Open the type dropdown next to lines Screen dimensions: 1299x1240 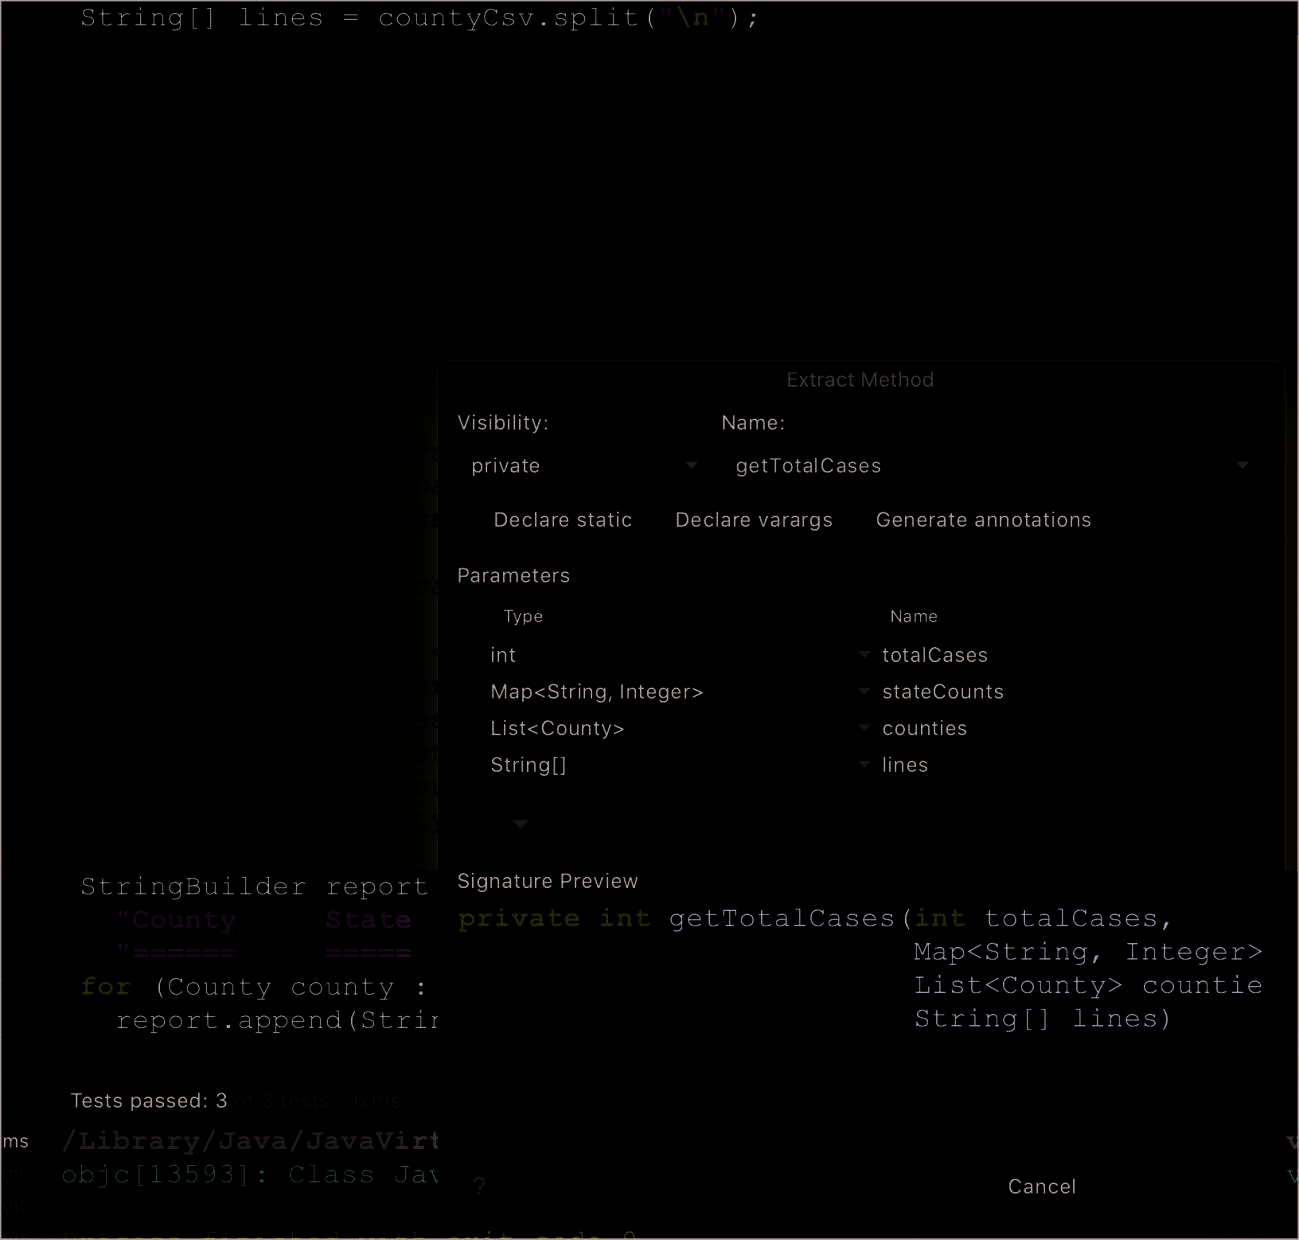click(x=864, y=765)
